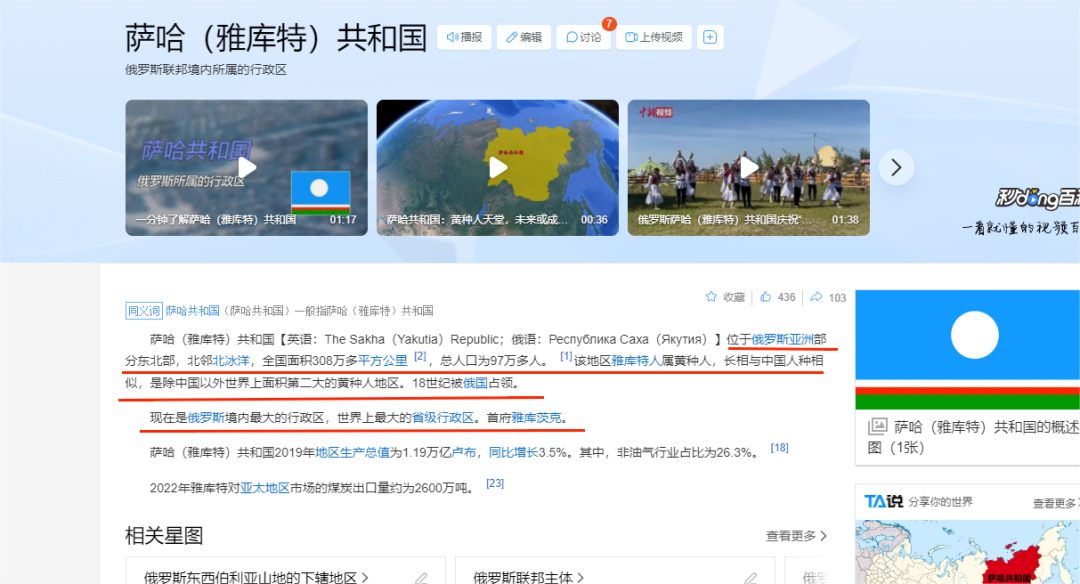
Task: Open the 俄罗斯亚洲 link
Action: [782, 339]
